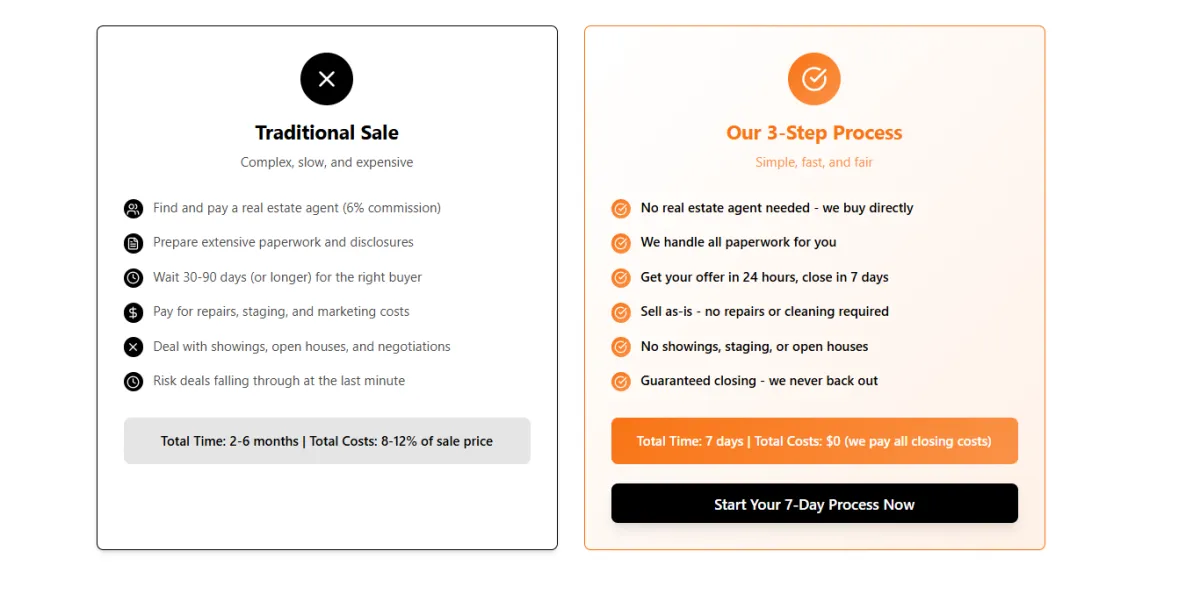Click the orange Total Time: 7 days banner
The width and height of the screenshot is (1200, 594).
[x=814, y=441]
